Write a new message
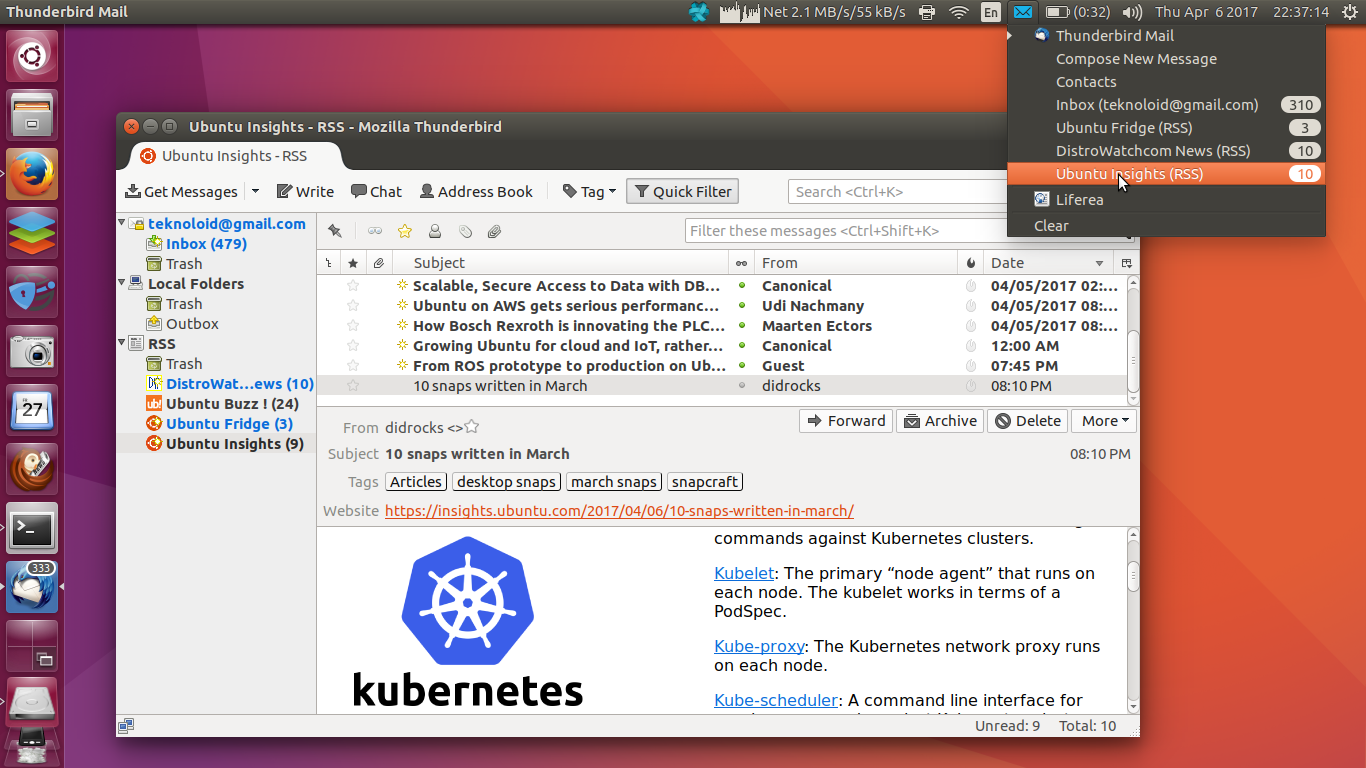Image resolution: width=1366 pixels, height=768 pixels. click(x=305, y=191)
